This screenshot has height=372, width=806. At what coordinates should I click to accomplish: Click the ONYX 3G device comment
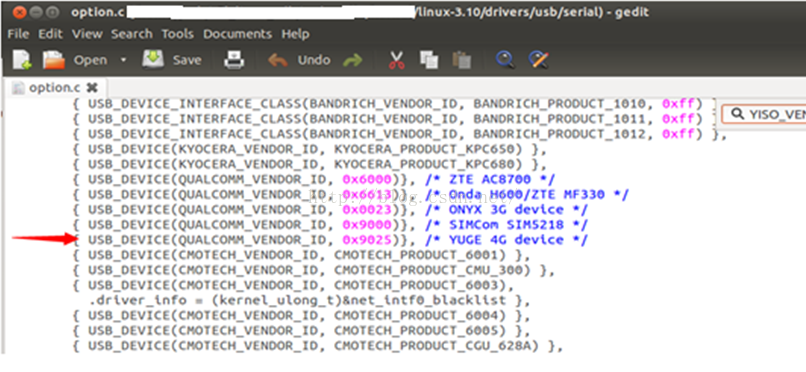[x=506, y=210]
